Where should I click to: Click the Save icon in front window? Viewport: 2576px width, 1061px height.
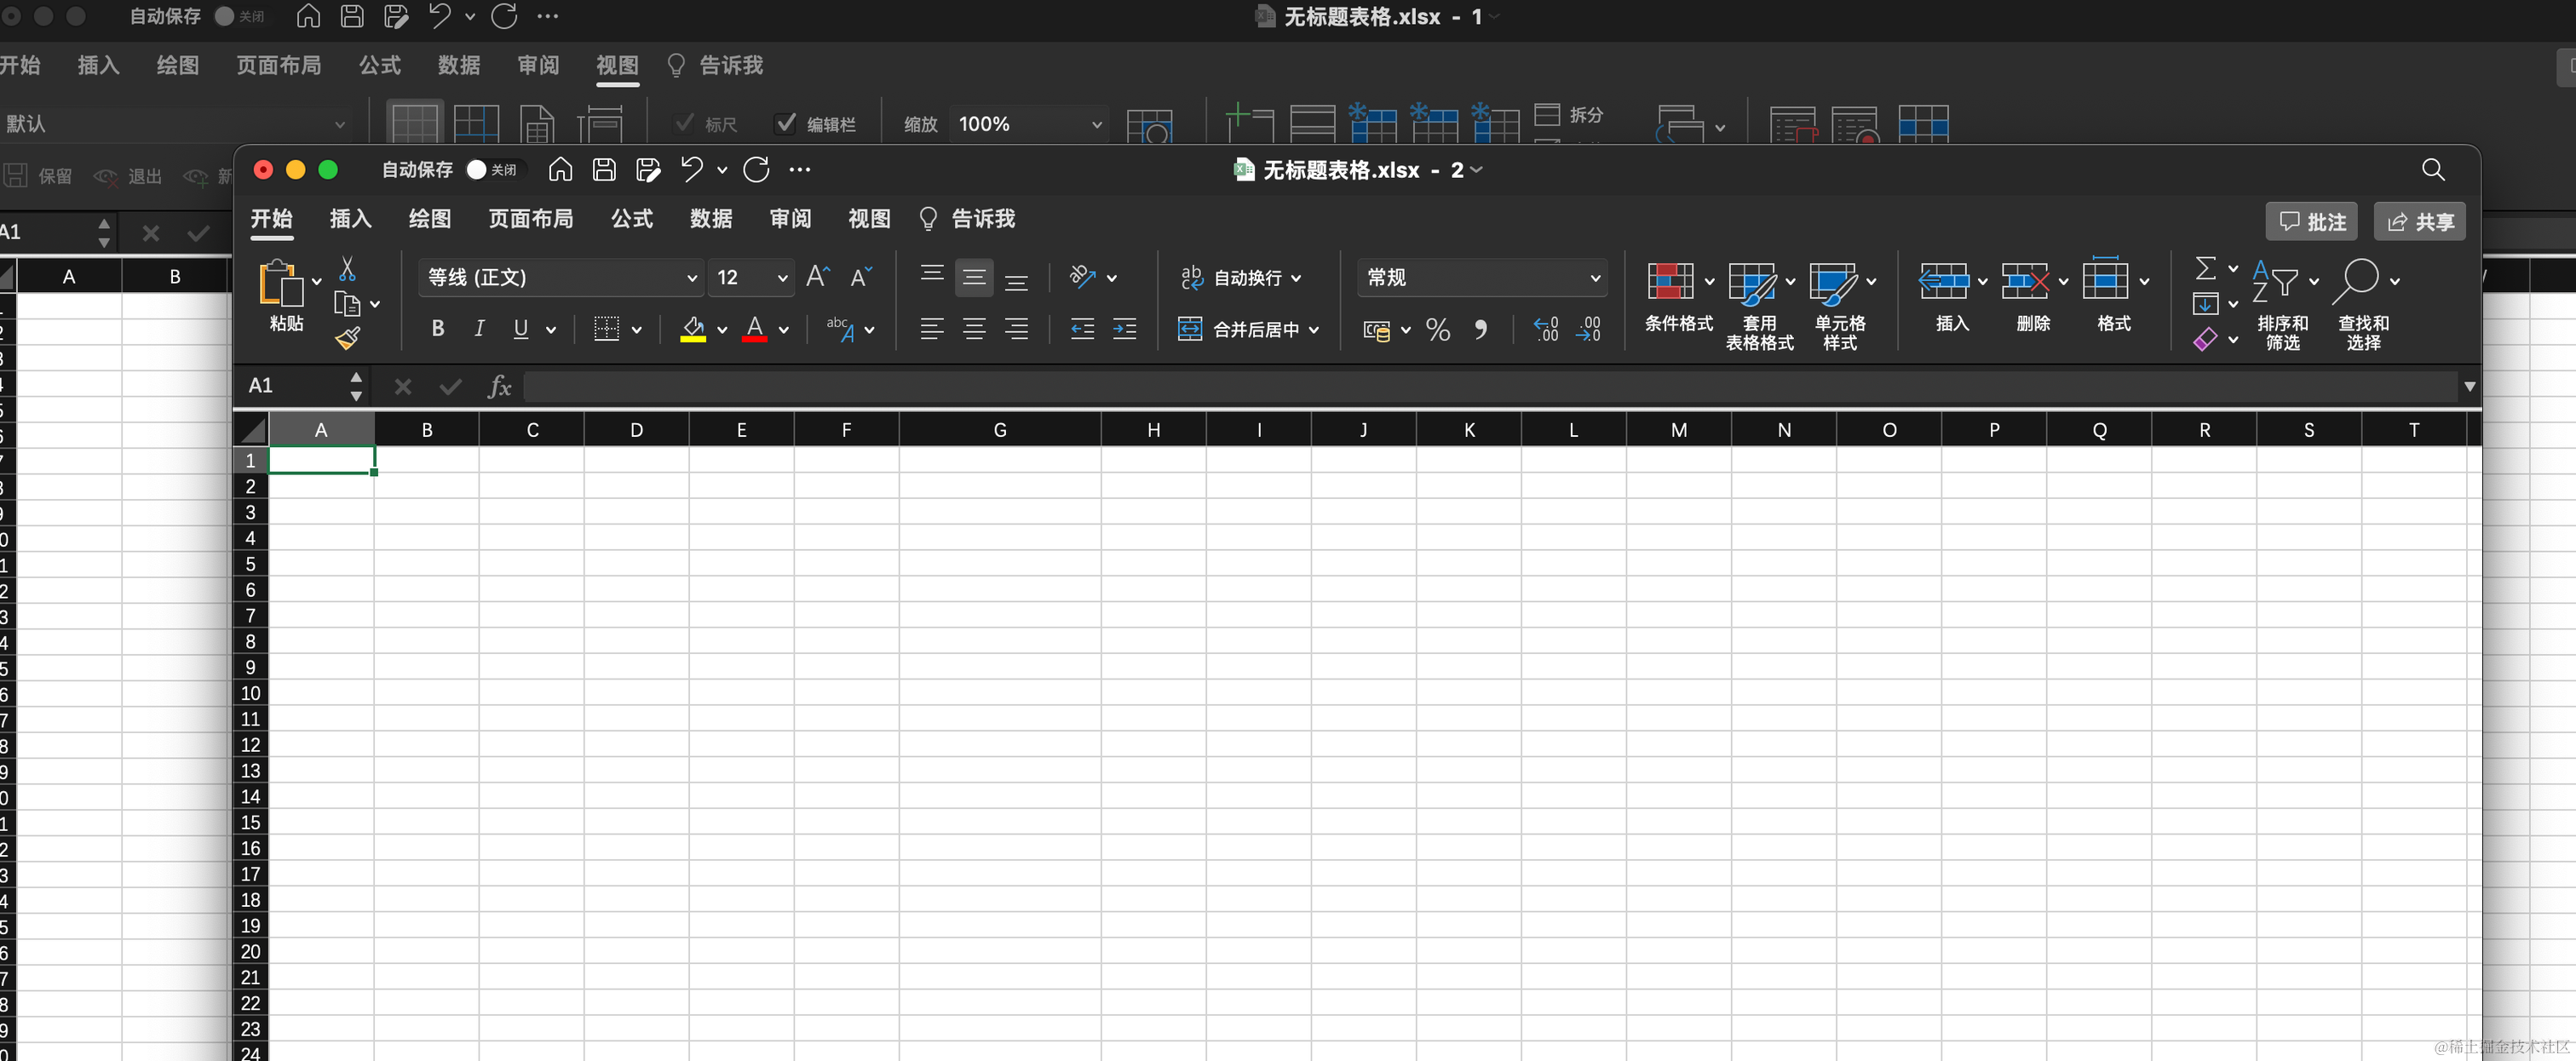tap(603, 170)
